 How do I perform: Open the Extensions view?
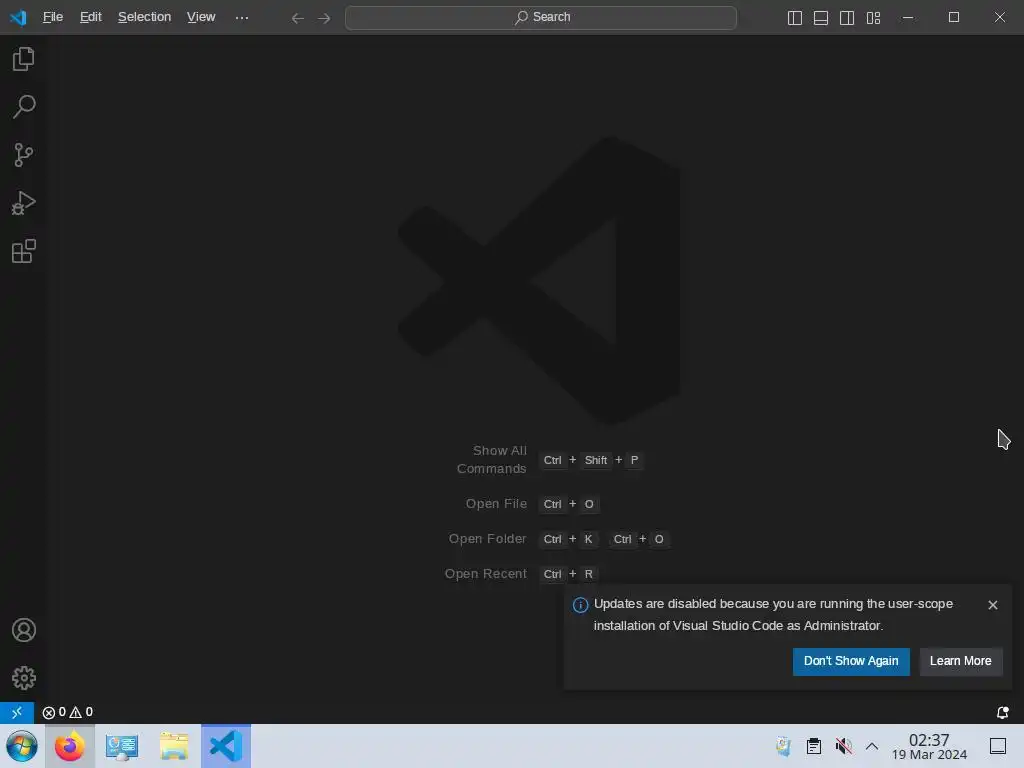[24, 251]
